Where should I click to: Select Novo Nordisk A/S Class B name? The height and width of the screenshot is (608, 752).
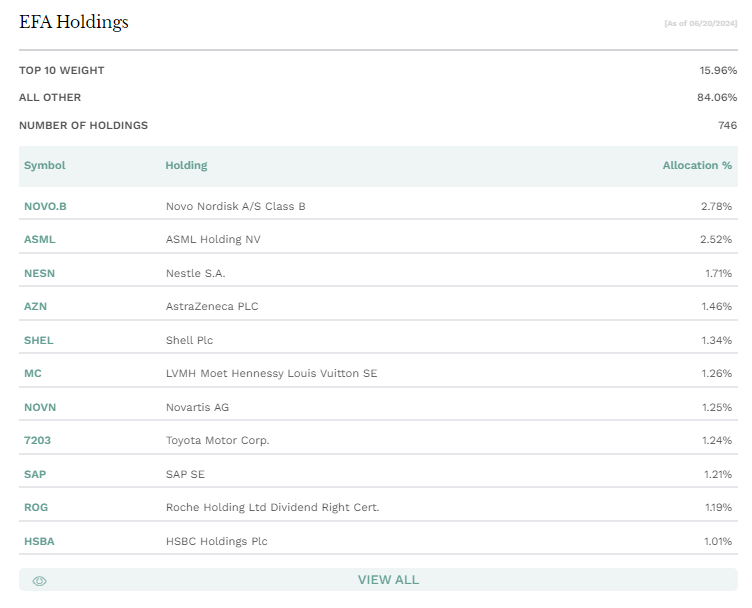[235, 206]
